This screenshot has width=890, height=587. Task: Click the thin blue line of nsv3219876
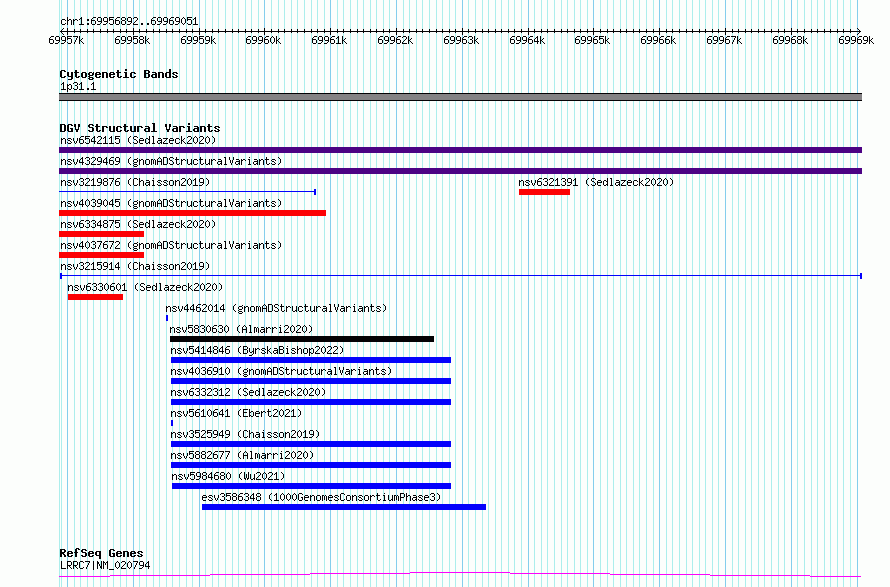[x=187, y=192]
